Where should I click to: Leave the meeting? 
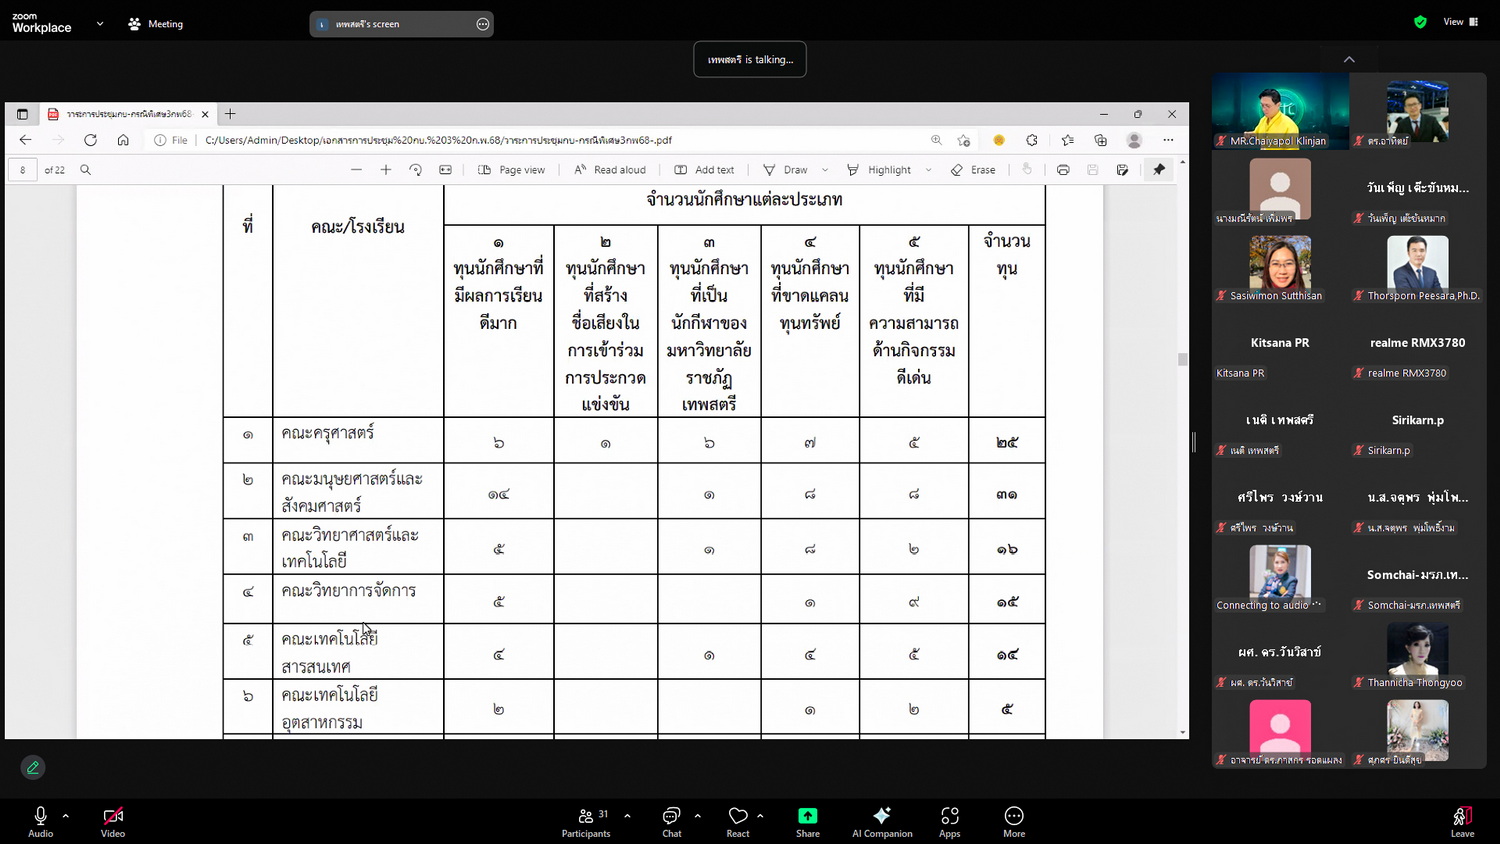pyautogui.click(x=1462, y=822)
